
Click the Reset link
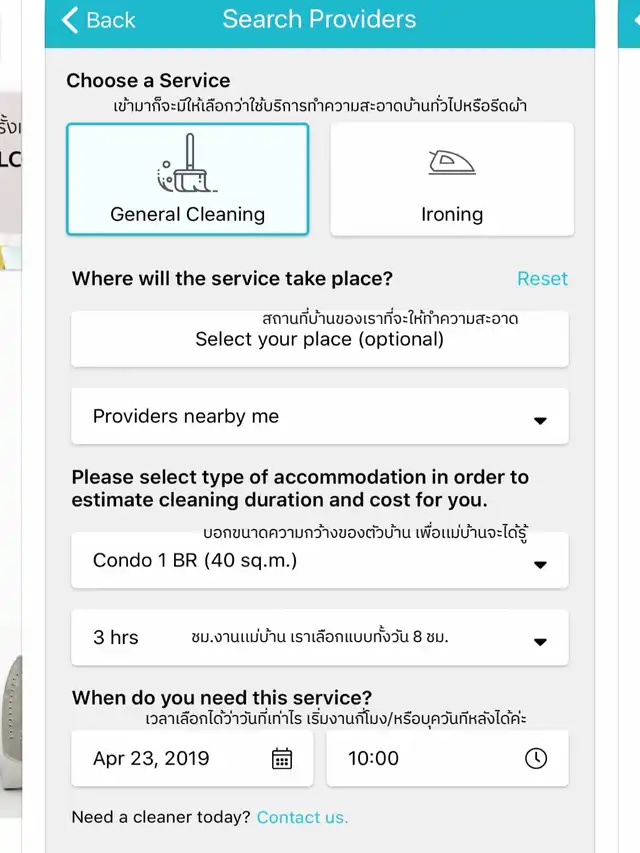542,279
